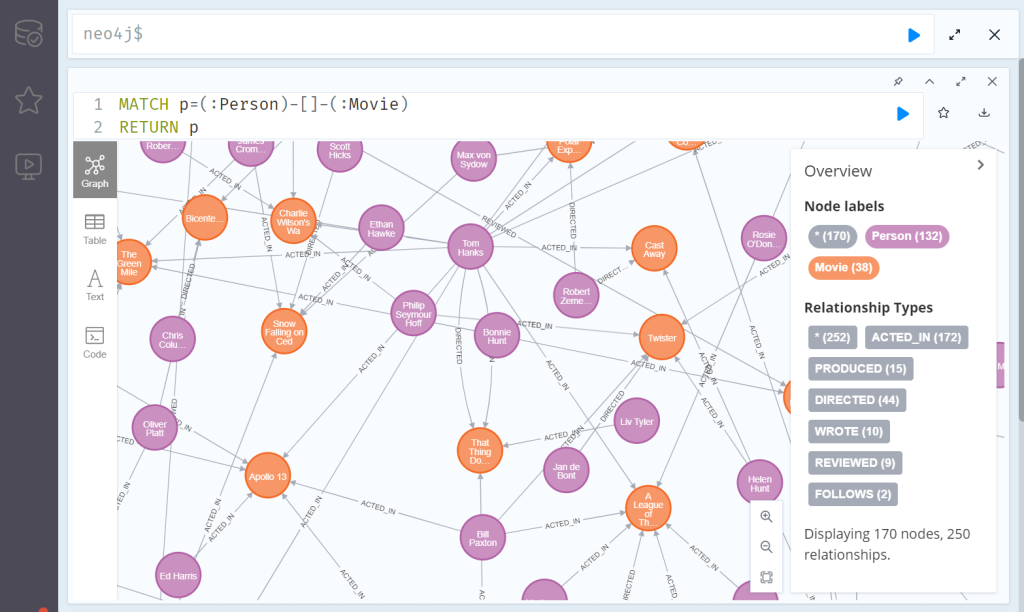Run the query in the top editor

[914, 35]
